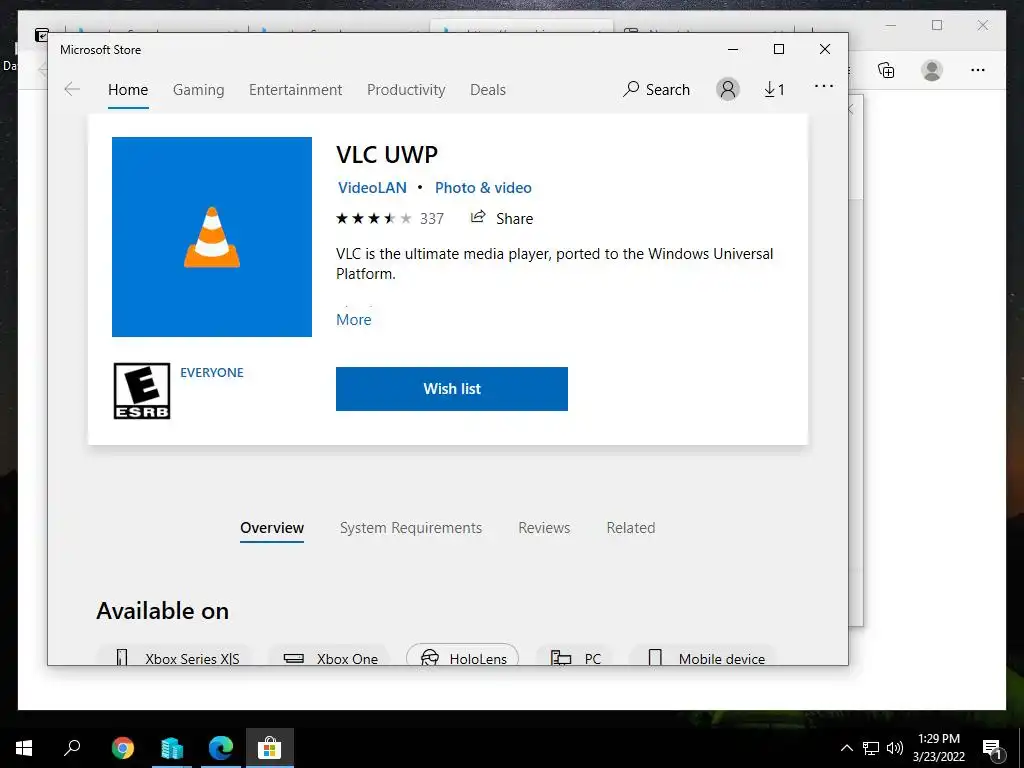Open clock showing 1:29 PM
Viewport: 1024px width, 768px height.
click(x=938, y=748)
